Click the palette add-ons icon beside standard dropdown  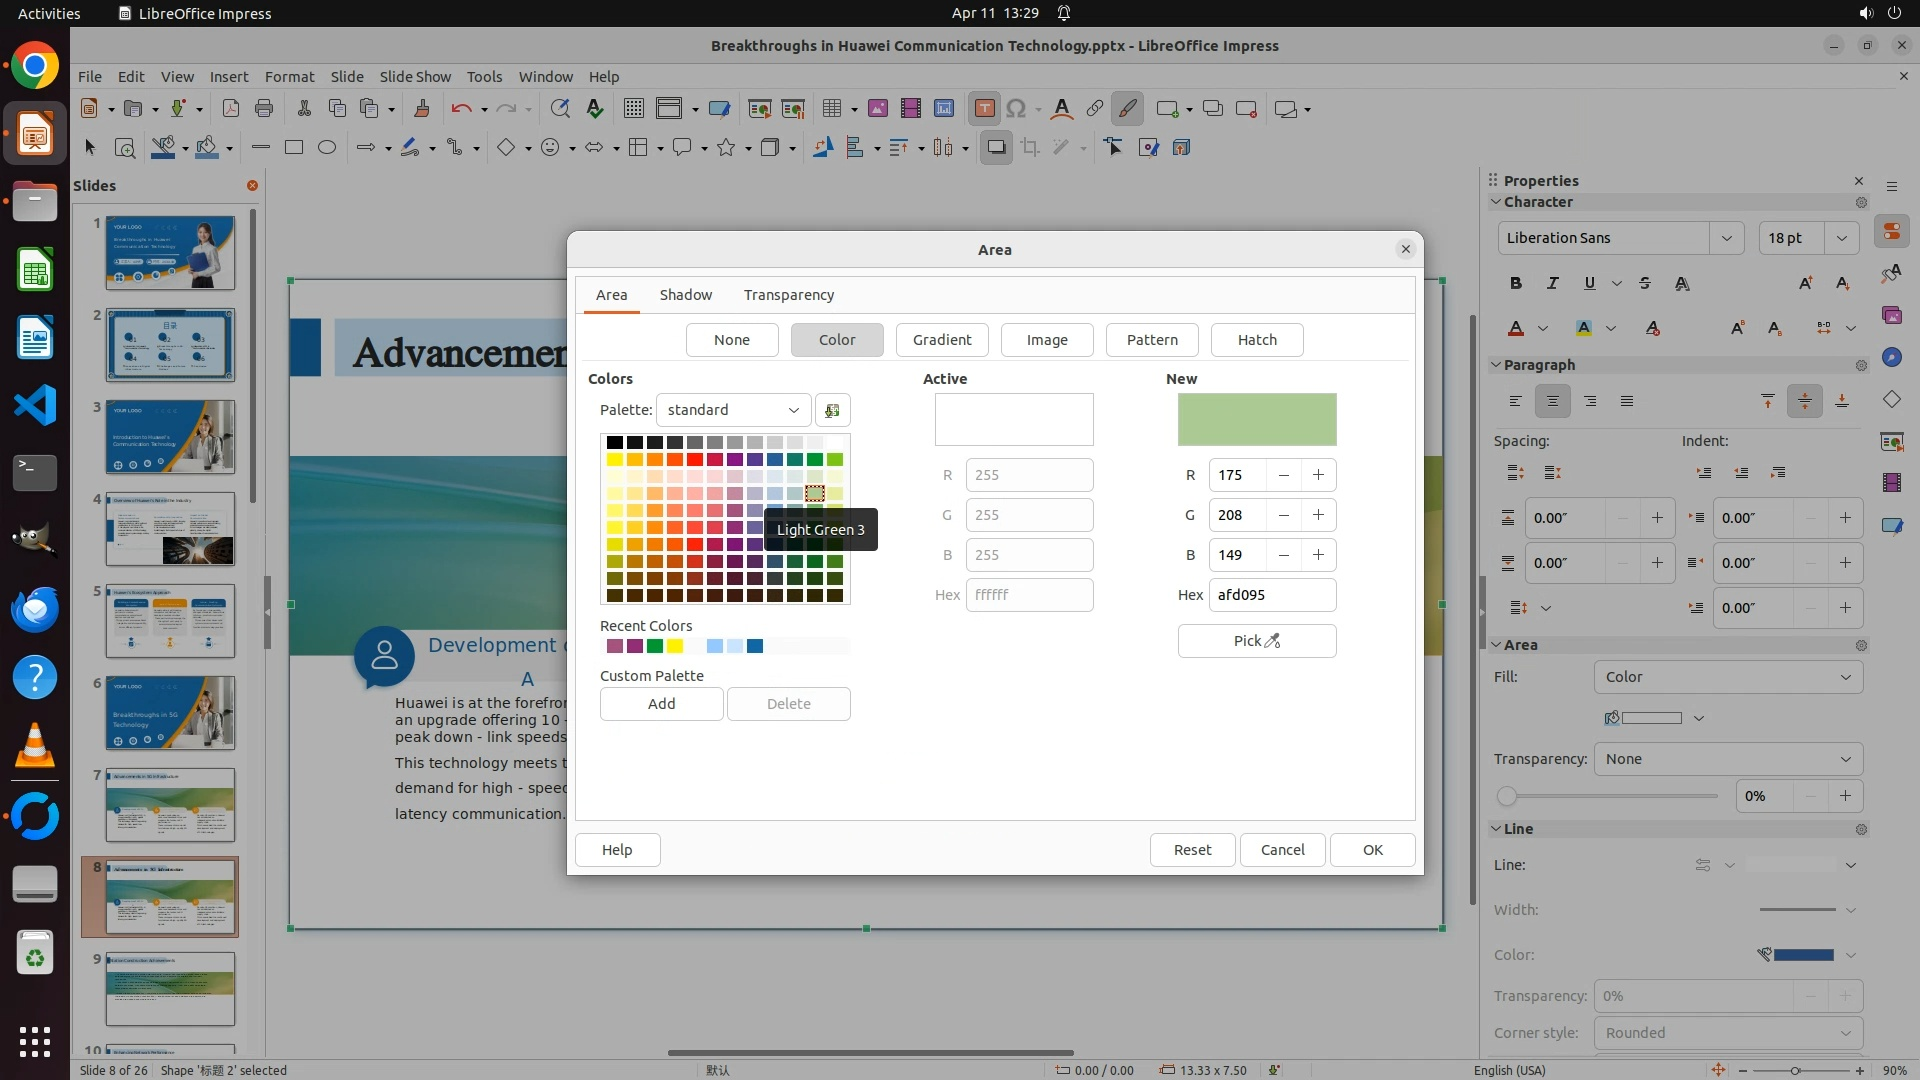[x=832, y=410]
